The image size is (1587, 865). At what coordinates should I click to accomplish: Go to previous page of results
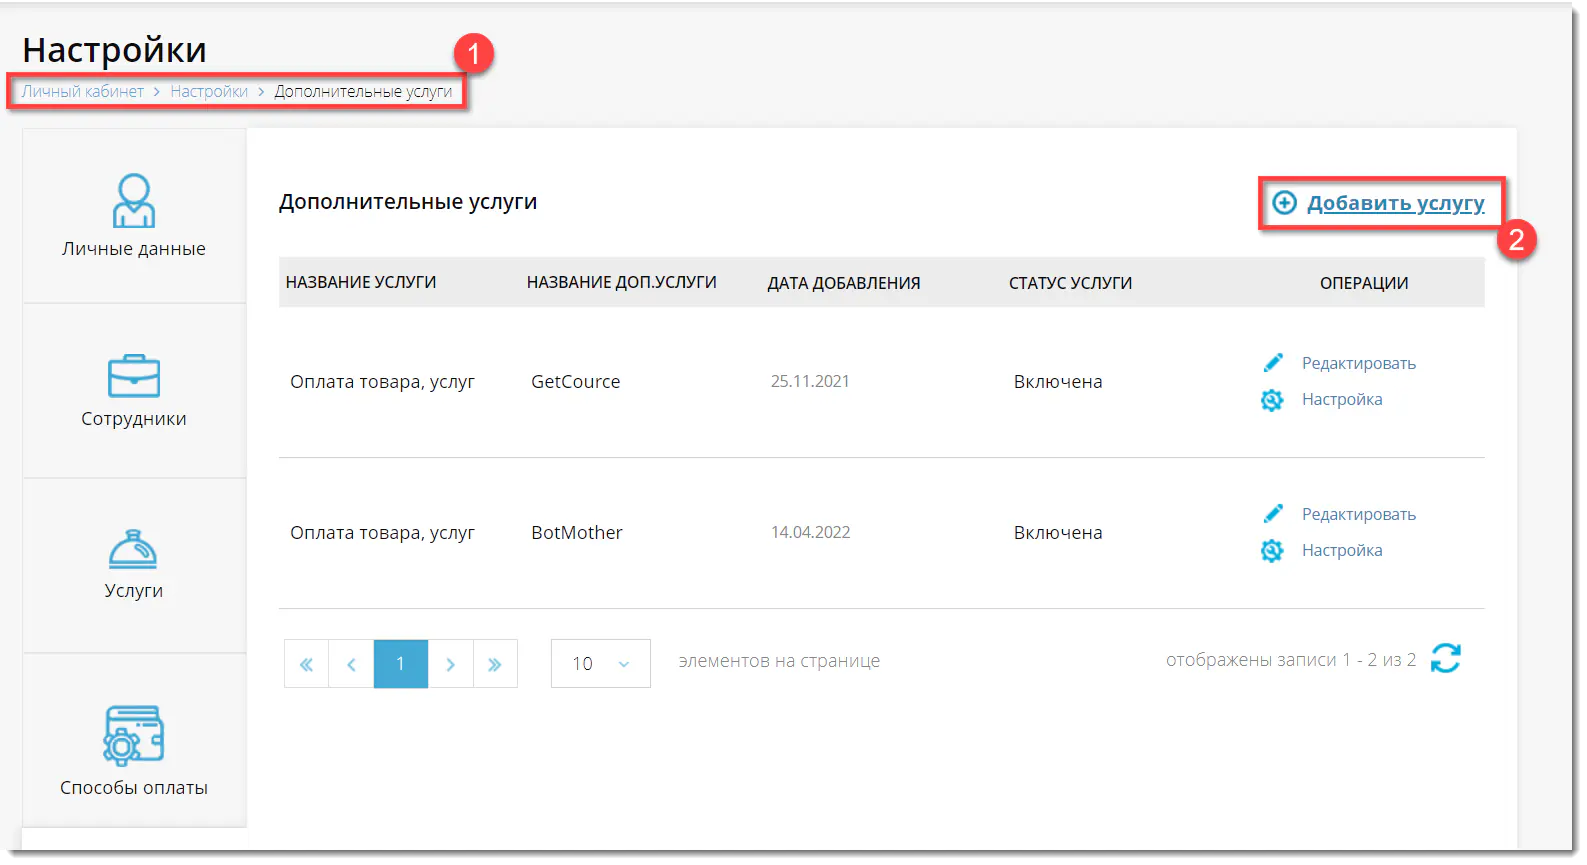[x=351, y=664]
